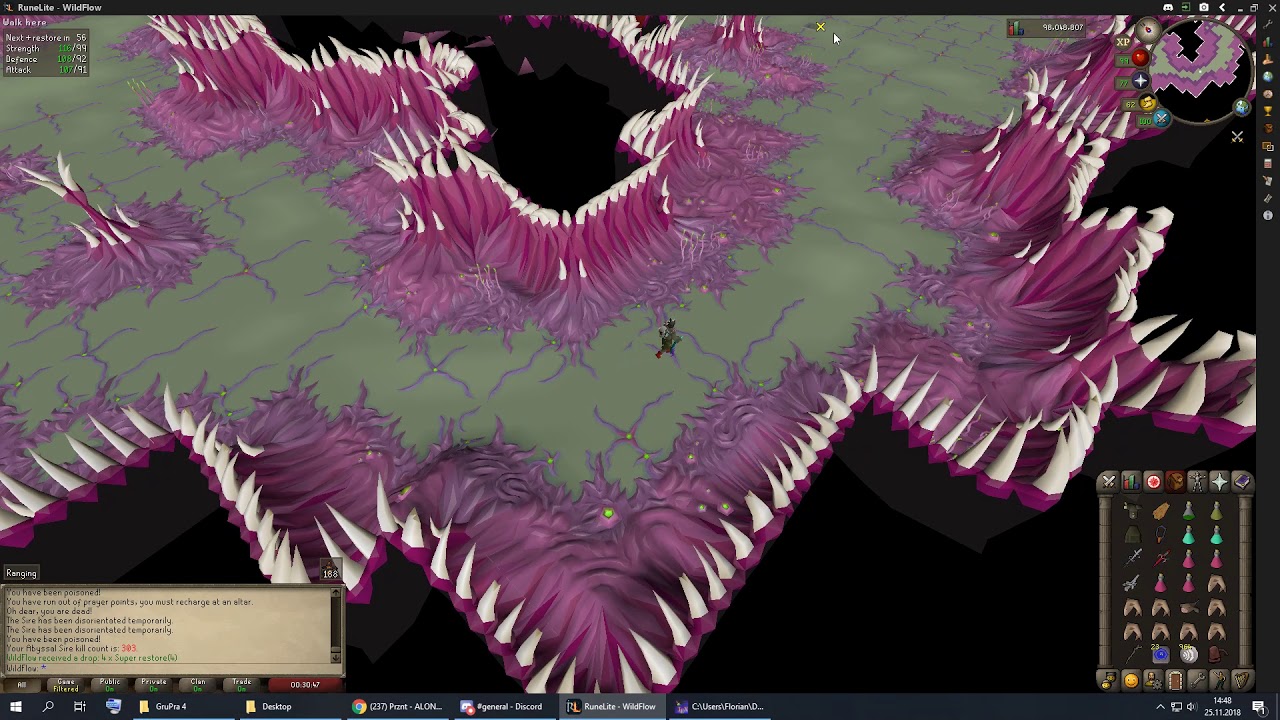1280x720 pixels.
Task: Click the wooden shield inventory item
Action: click(x=1161, y=511)
